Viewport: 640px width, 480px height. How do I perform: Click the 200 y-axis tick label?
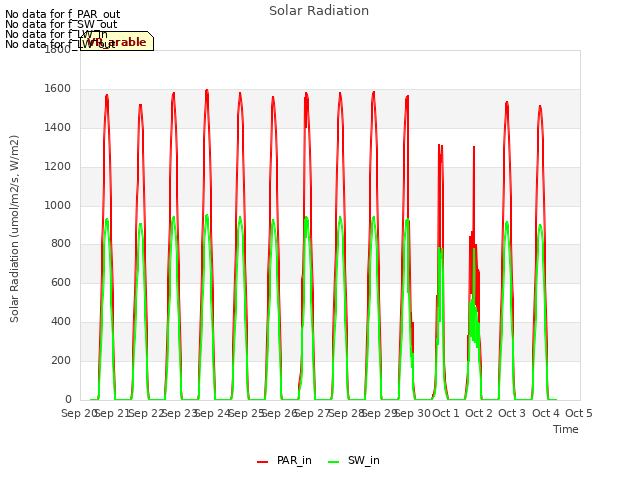(x=61, y=360)
